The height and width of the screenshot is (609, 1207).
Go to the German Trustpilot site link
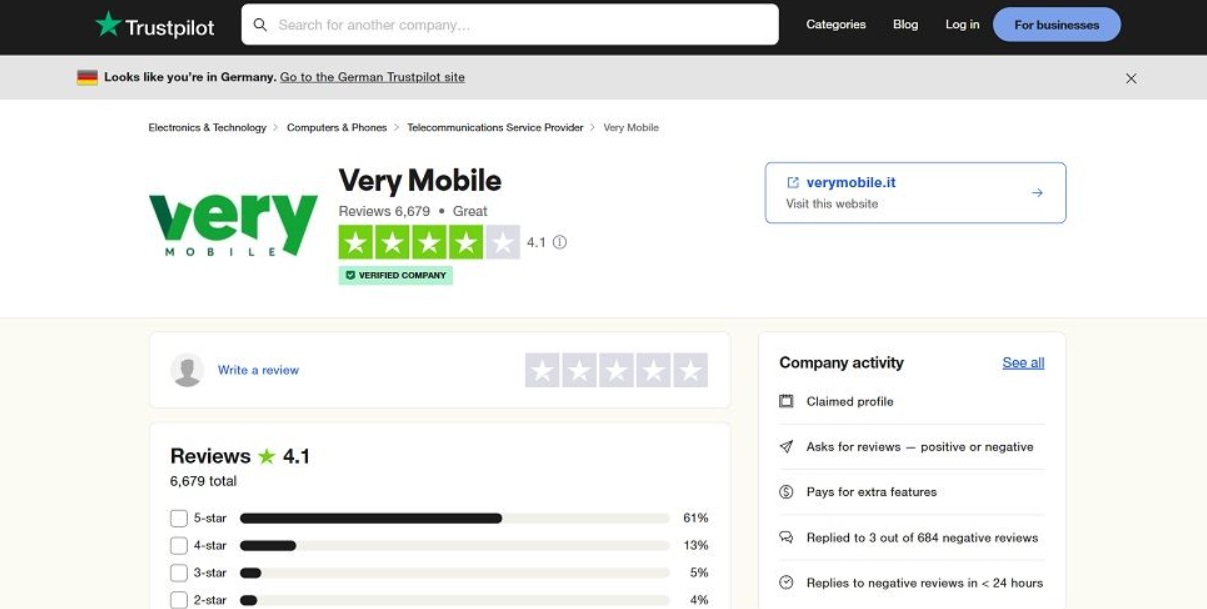[x=372, y=77]
